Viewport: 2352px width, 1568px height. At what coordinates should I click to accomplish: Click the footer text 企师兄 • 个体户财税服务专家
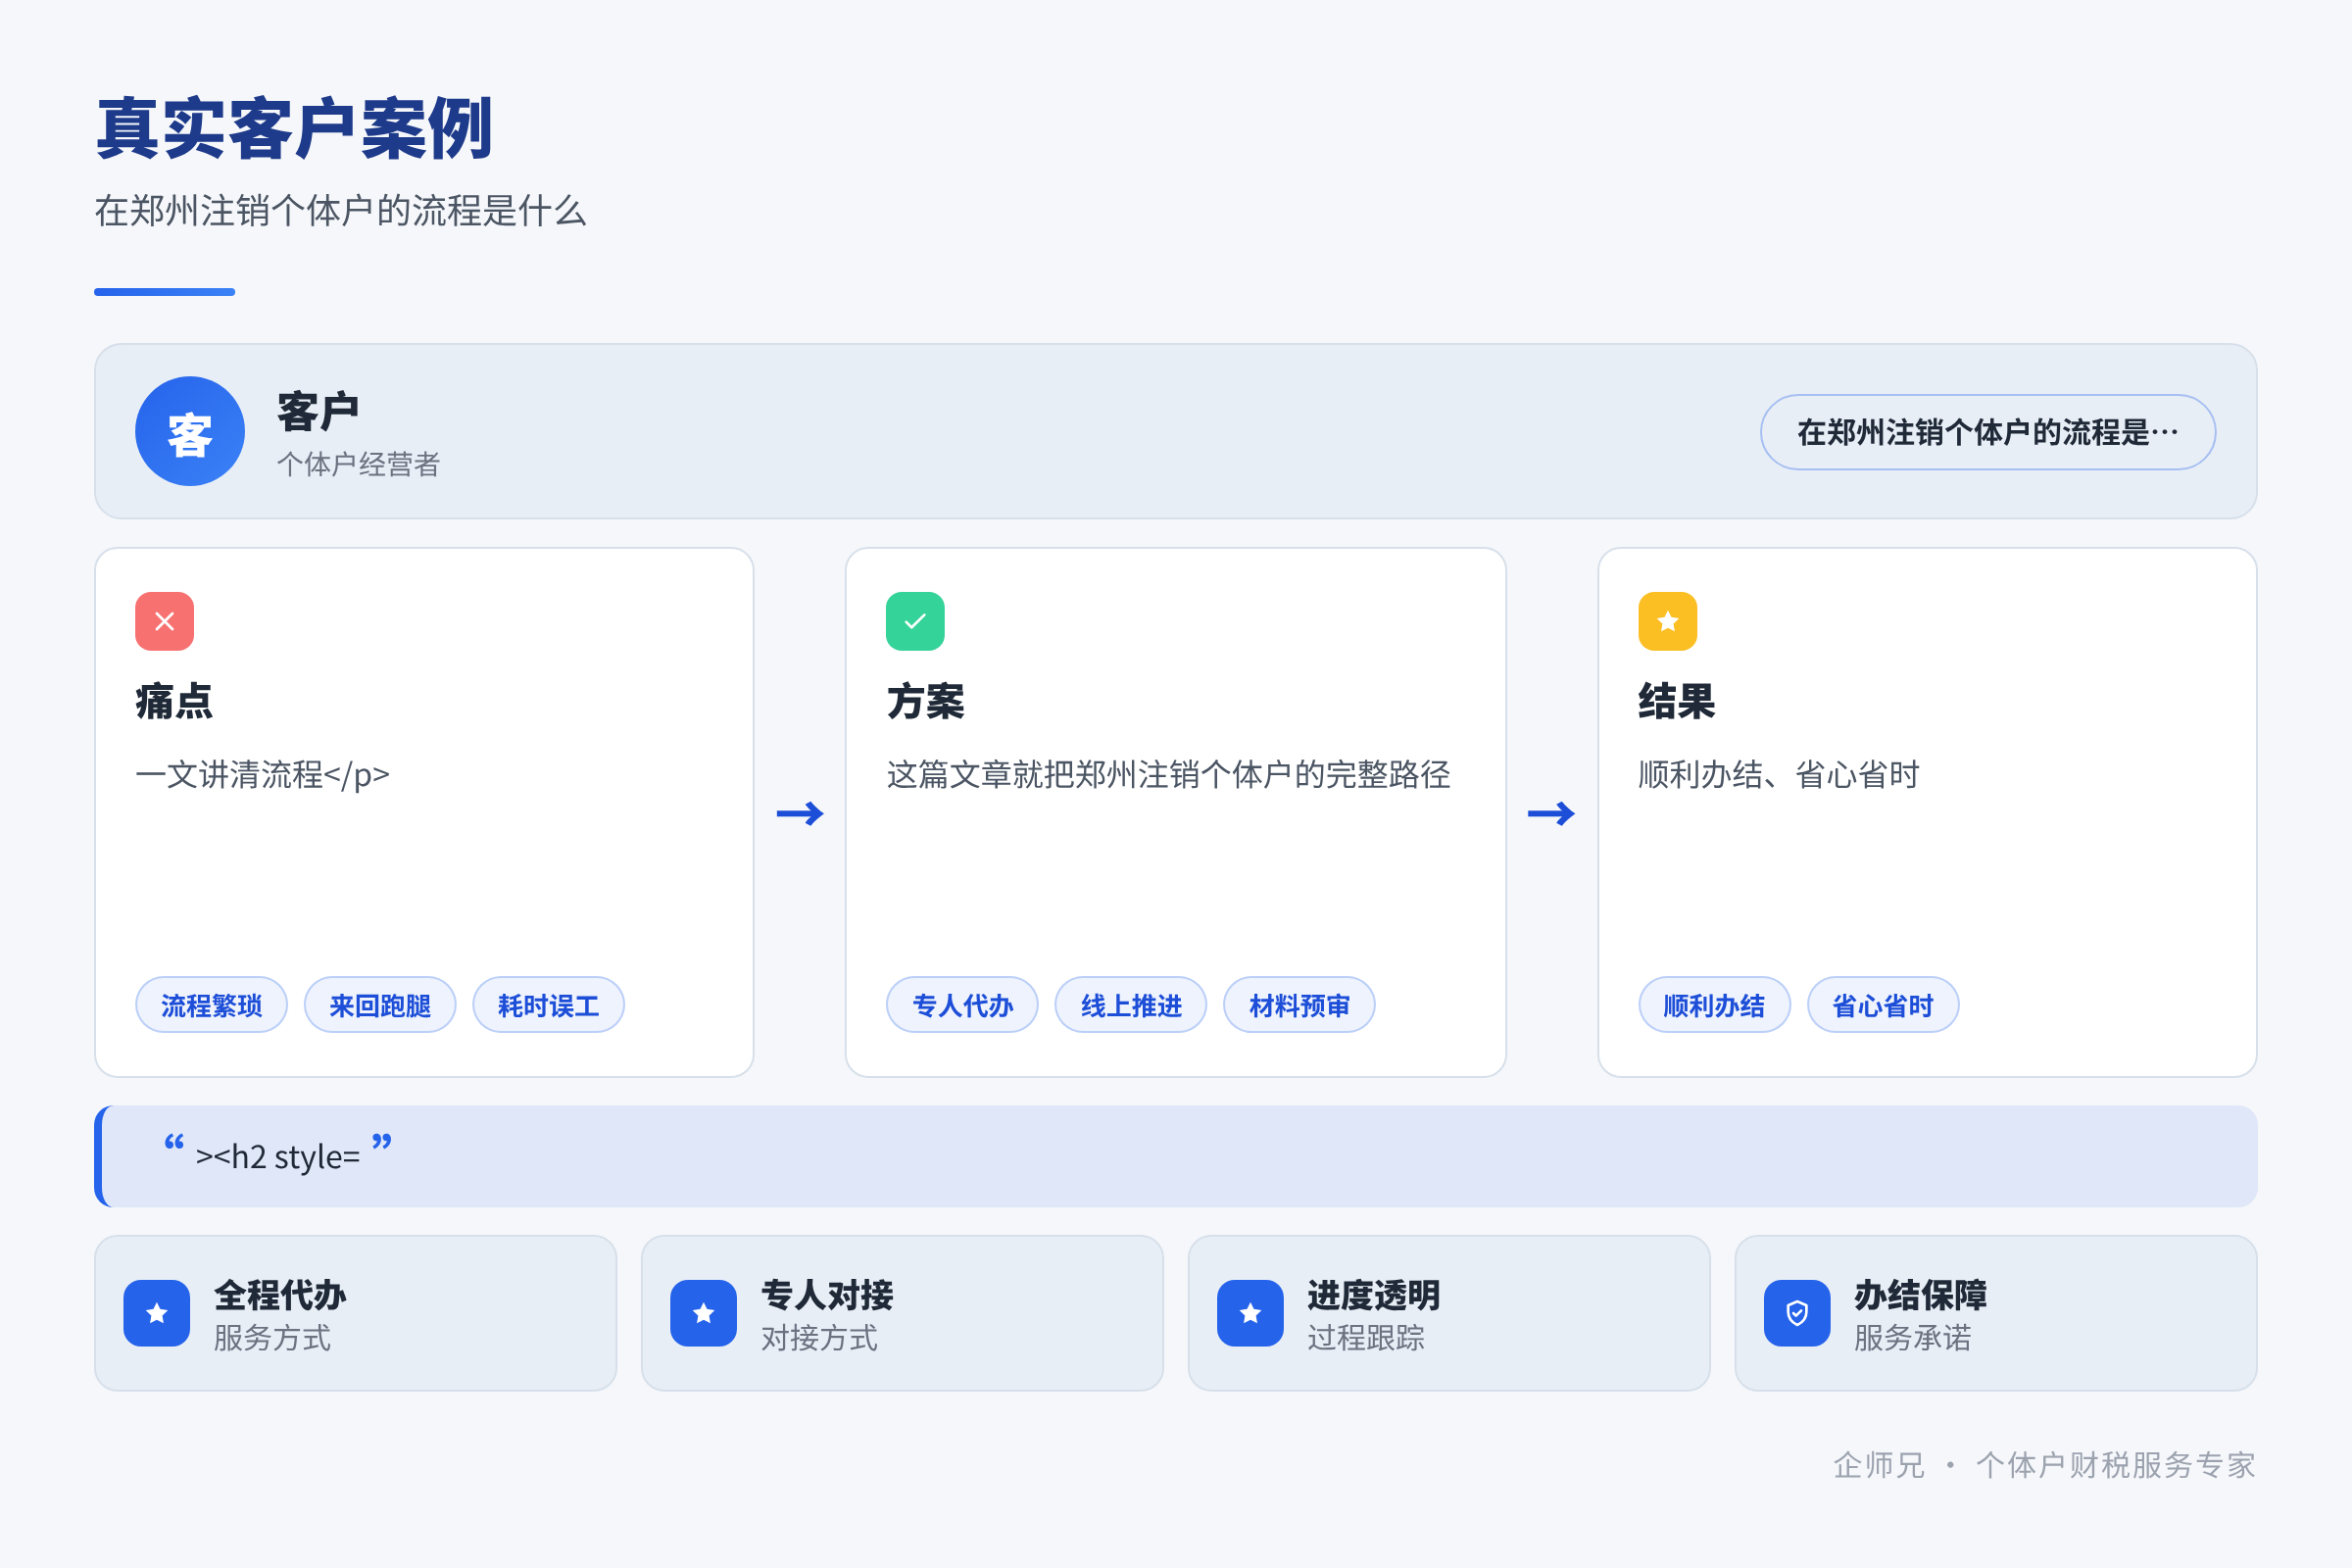coord(2045,1465)
